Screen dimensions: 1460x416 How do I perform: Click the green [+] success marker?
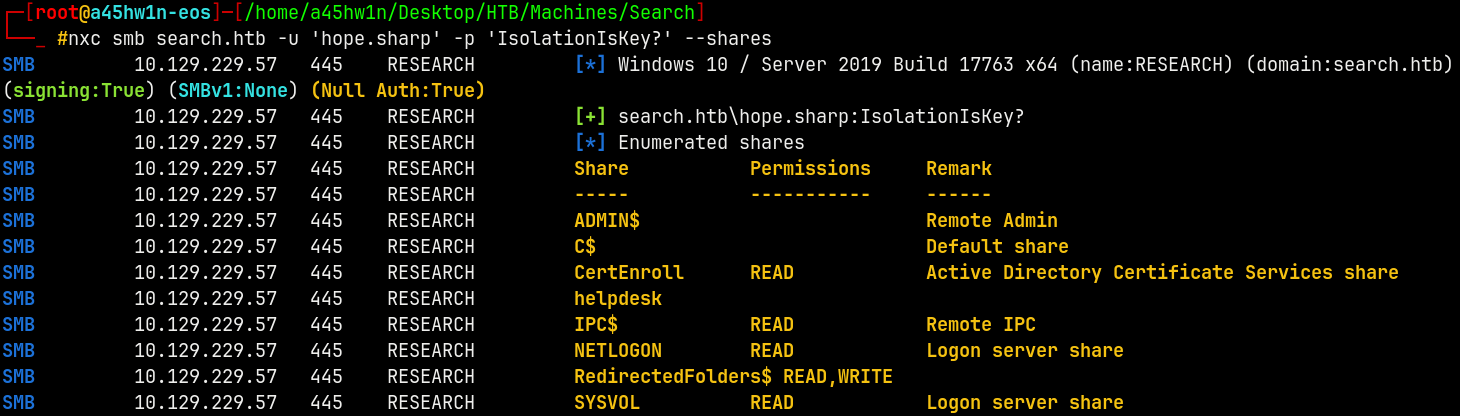(590, 117)
